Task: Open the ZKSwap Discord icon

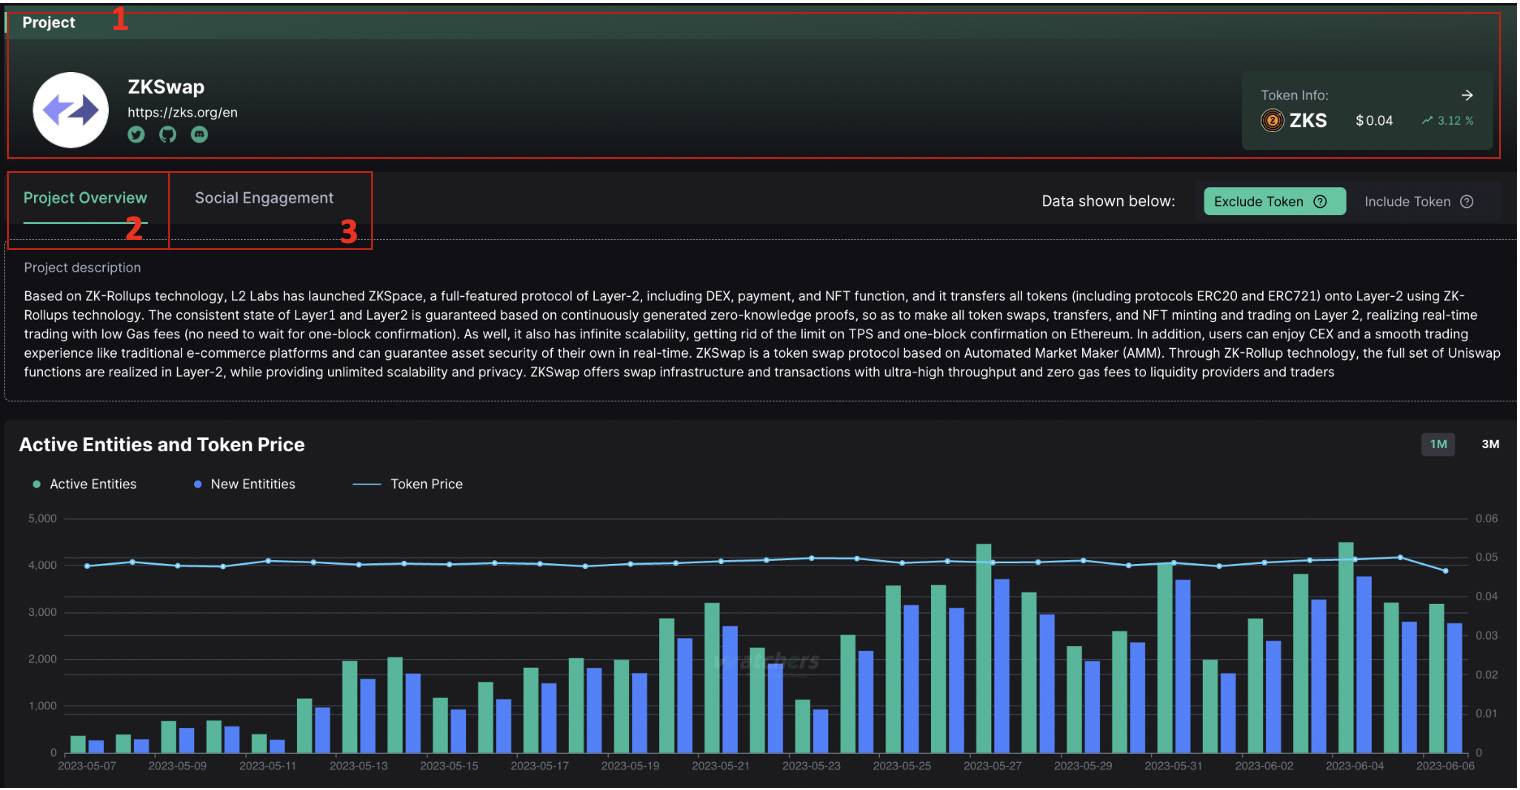Action: (200, 134)
